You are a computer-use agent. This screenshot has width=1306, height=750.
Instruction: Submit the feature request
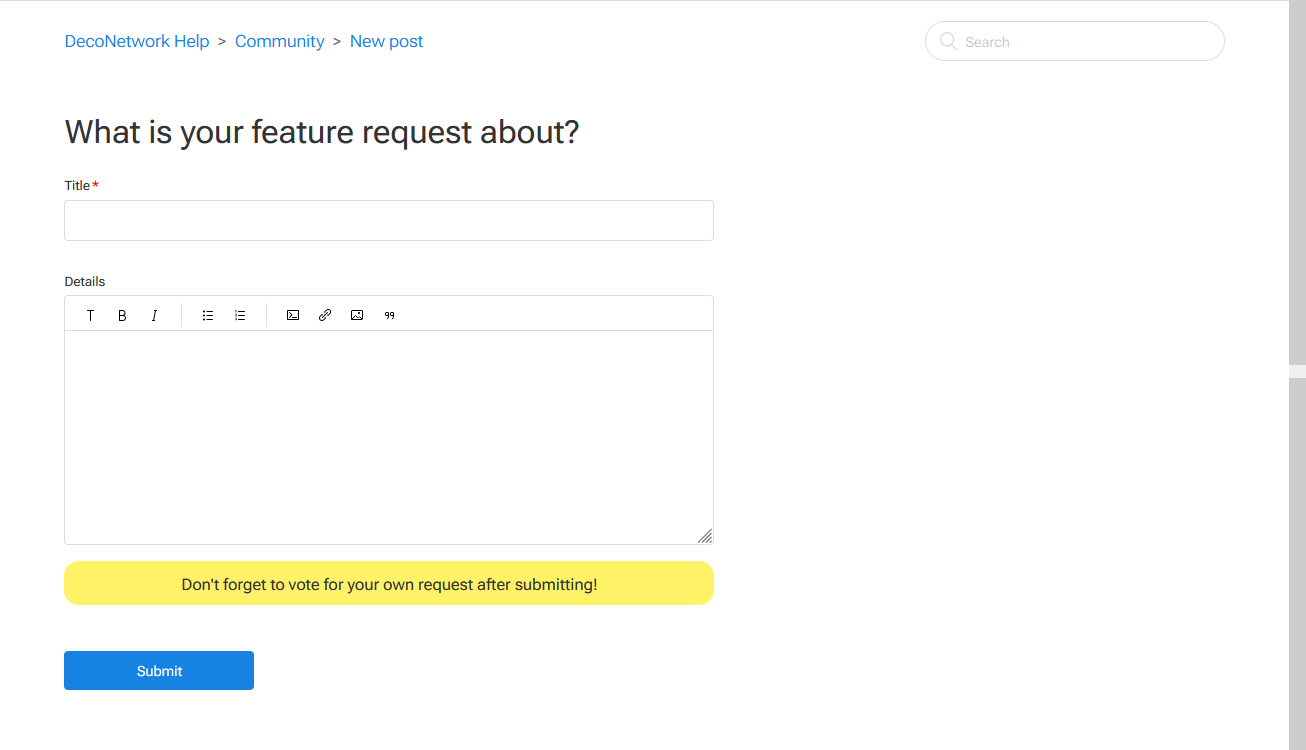point(159,671)
